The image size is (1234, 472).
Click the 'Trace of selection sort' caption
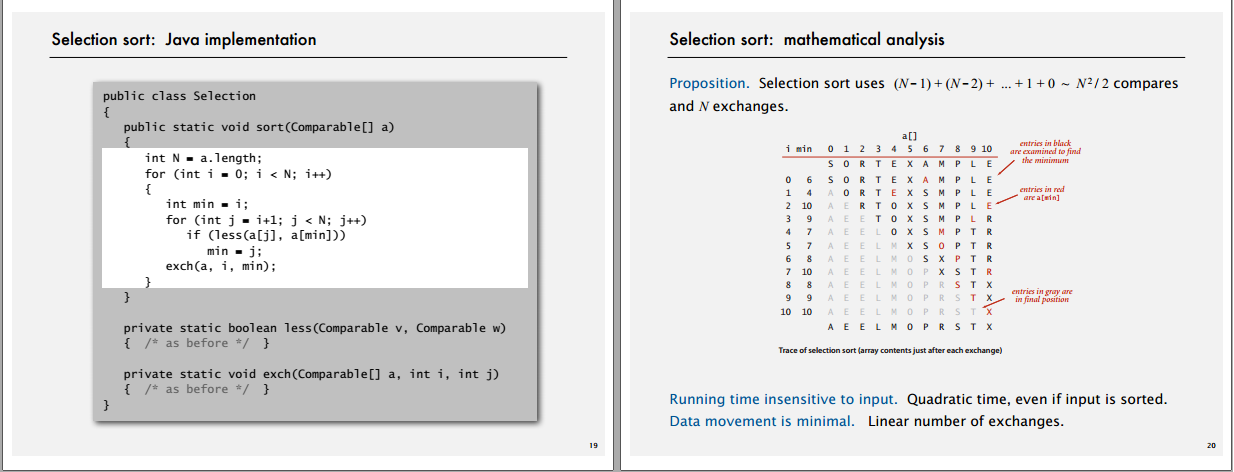point(890,351)
